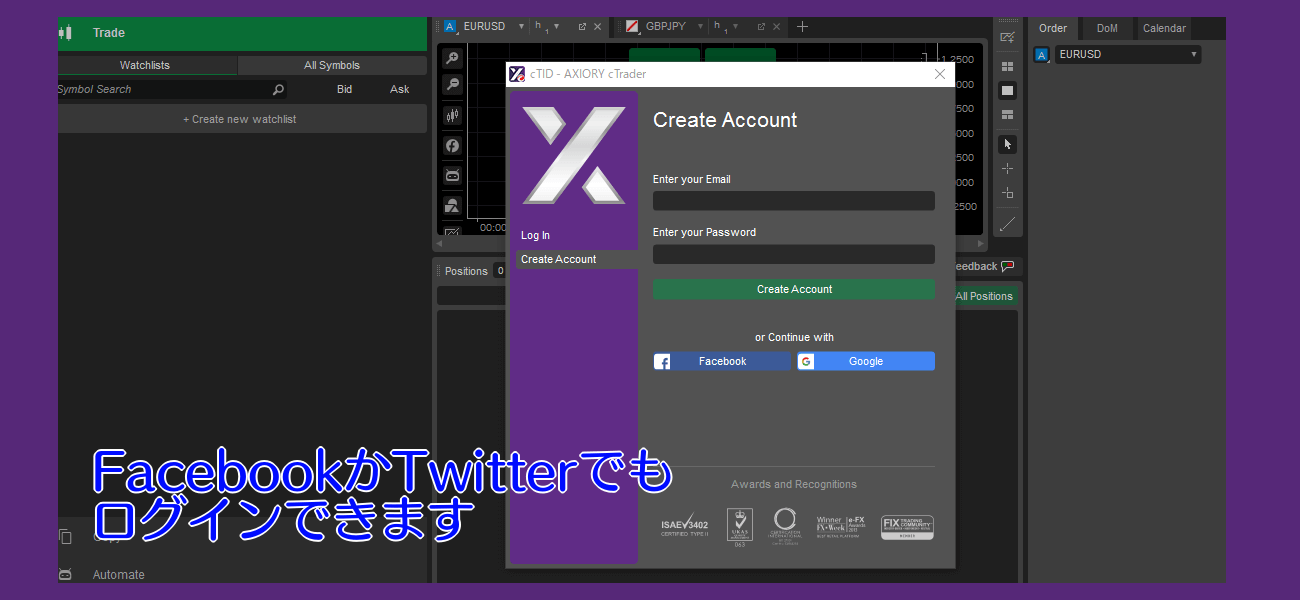
Task: Open the EURUSD symbol dropdown in chart tab
Action: (522, 27)
